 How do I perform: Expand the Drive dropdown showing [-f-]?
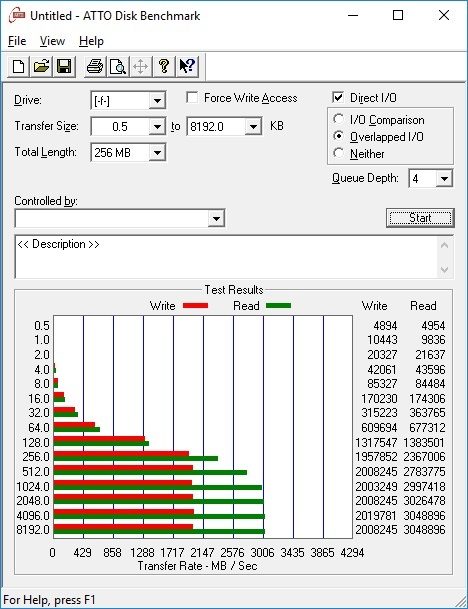[x=157, y=101]
